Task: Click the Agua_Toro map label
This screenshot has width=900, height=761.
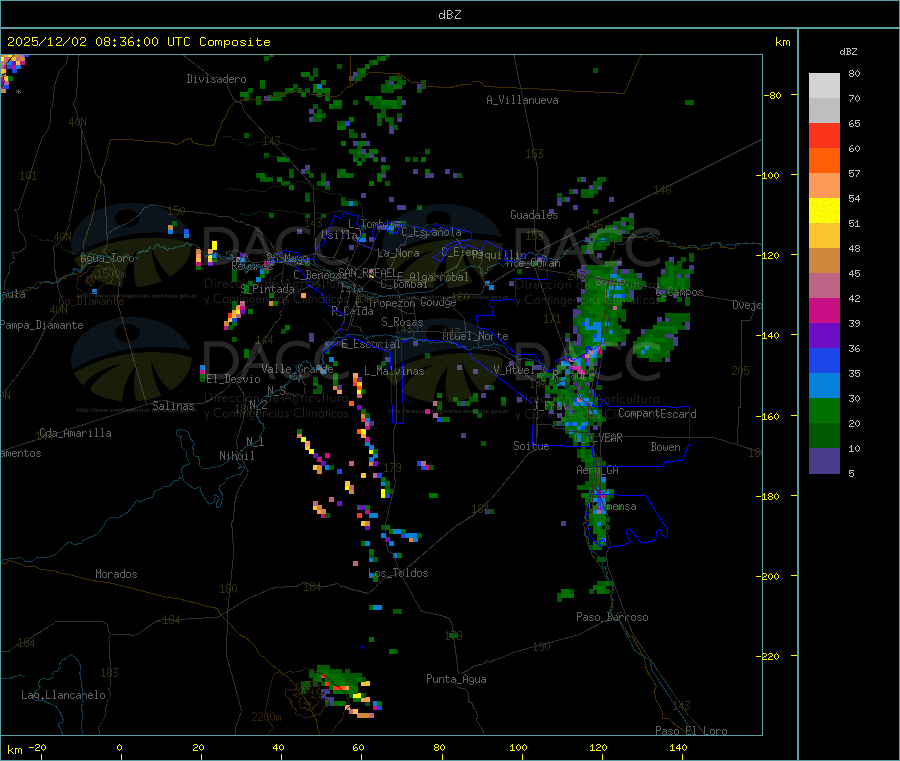Action: click(107, 258)
